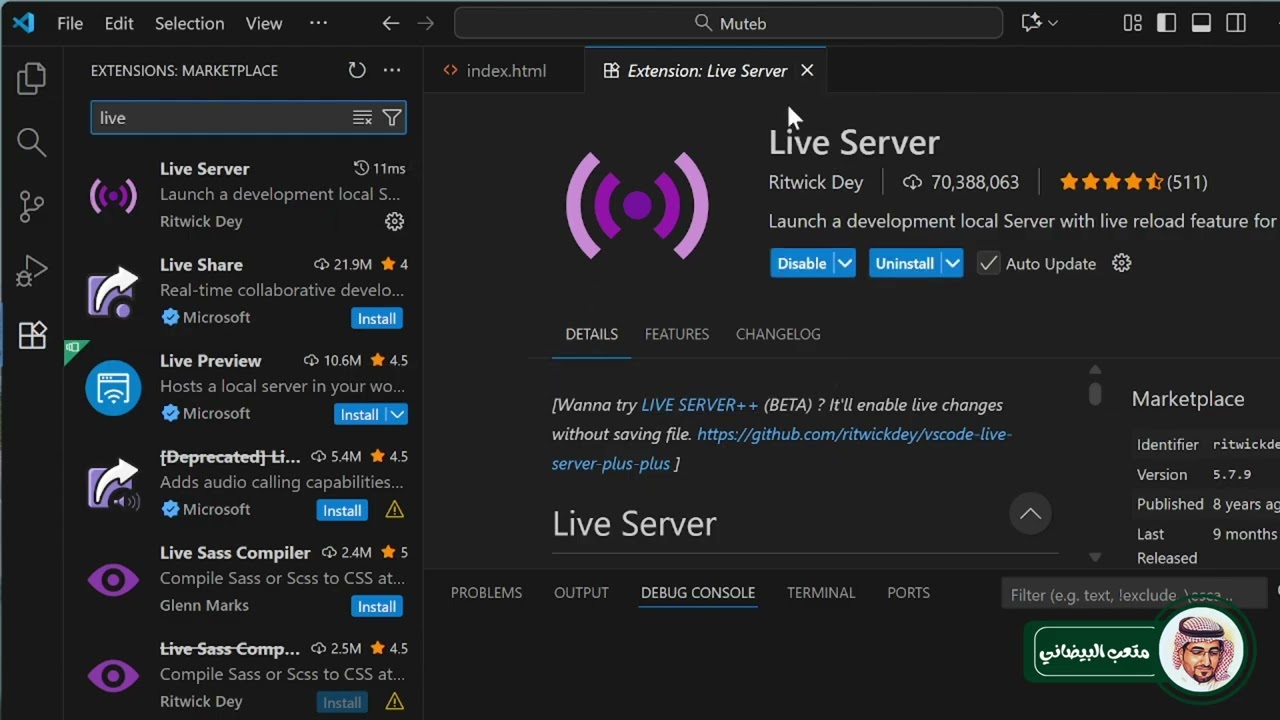
Task: Toggle Secondary Side Bar visibility
Action: [x=1236, y=23]
